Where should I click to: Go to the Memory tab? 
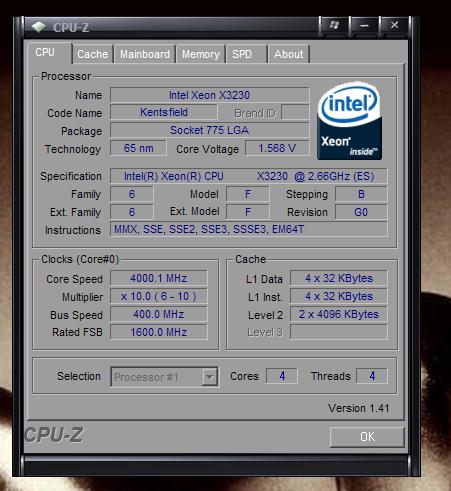(201, 54)
